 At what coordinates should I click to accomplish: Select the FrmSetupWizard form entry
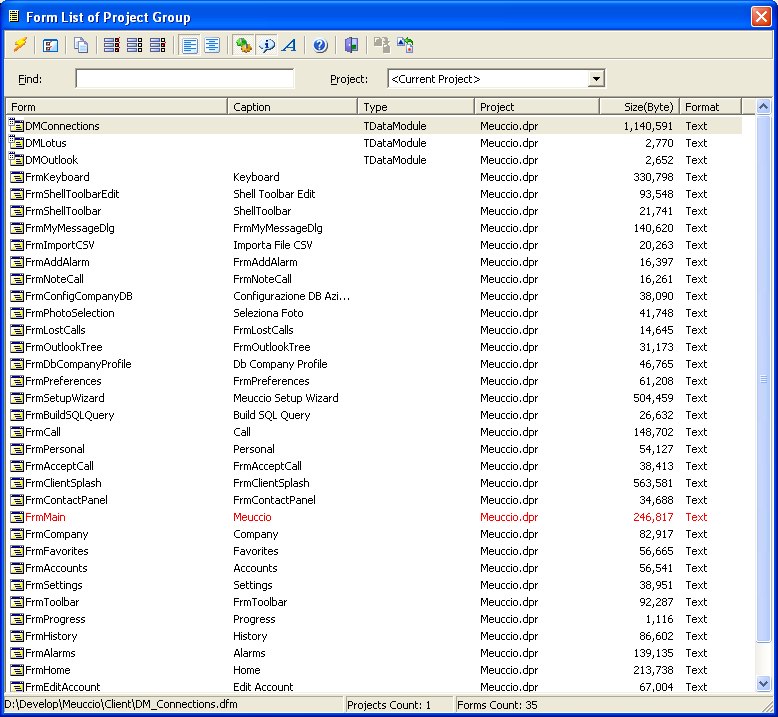coord(64,398)
